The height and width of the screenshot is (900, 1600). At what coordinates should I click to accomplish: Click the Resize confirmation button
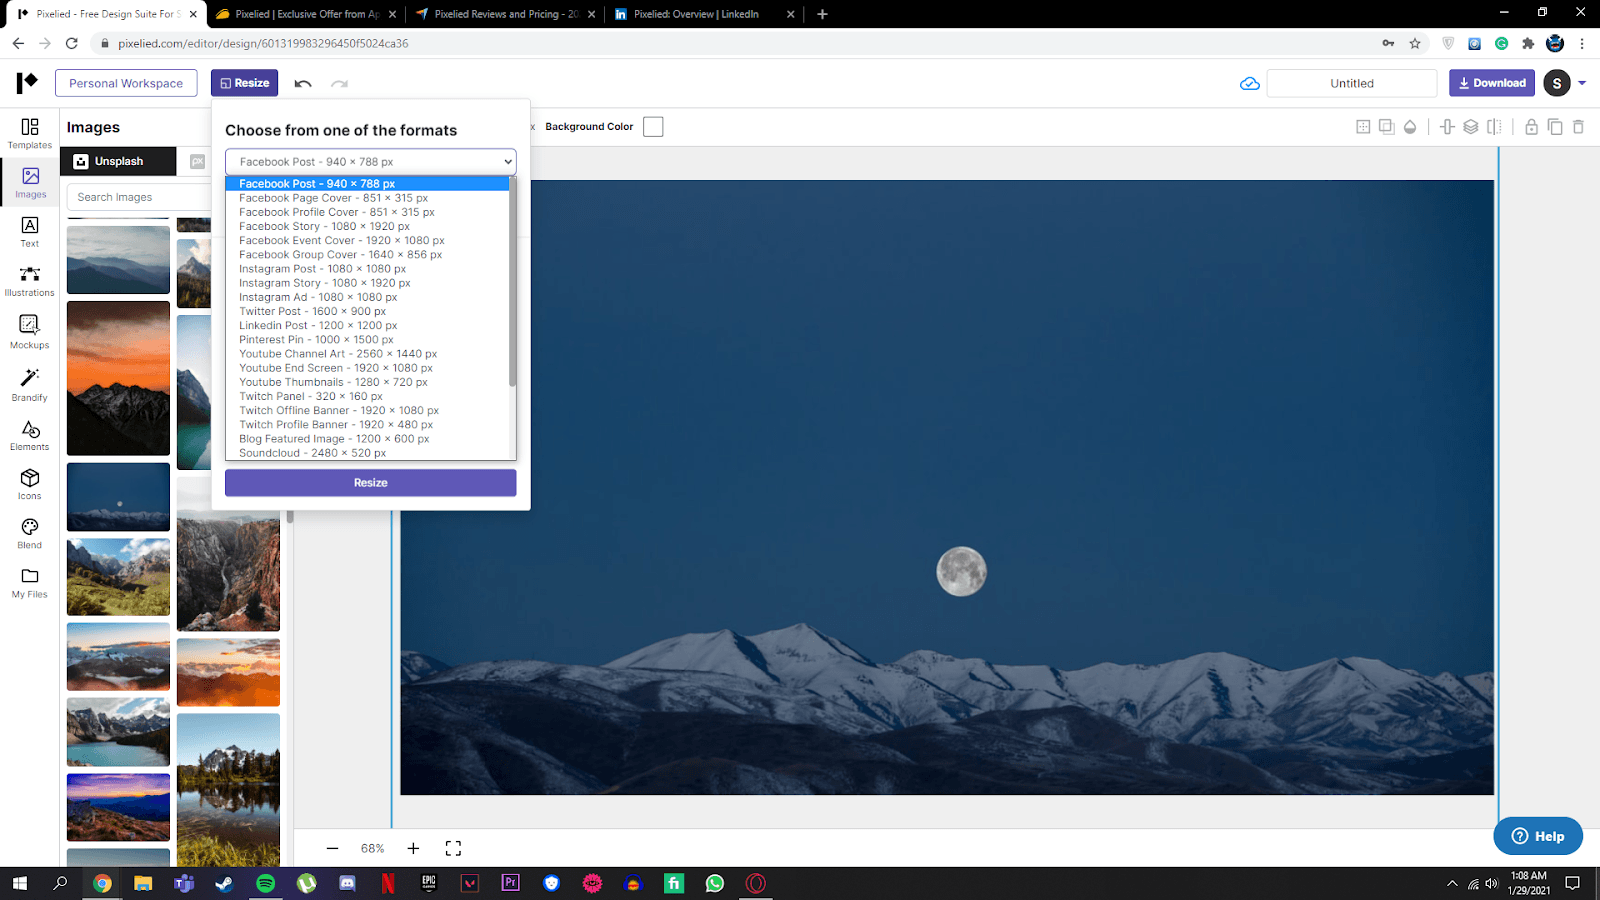369,482
